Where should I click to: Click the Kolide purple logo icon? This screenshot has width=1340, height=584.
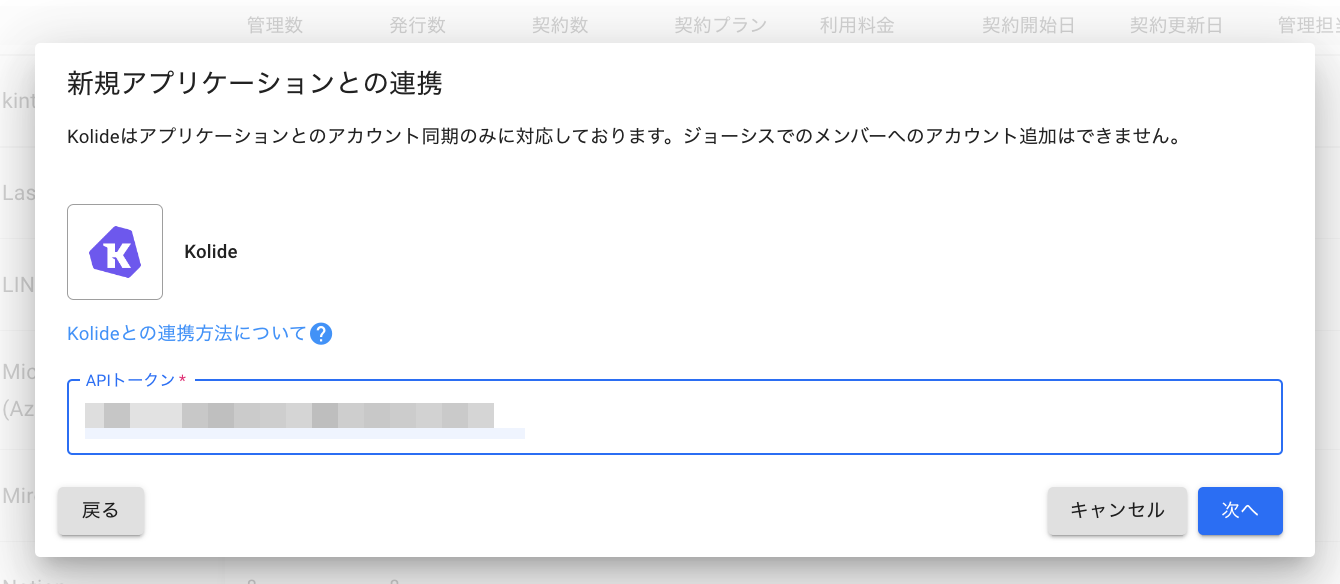(115, 252)
